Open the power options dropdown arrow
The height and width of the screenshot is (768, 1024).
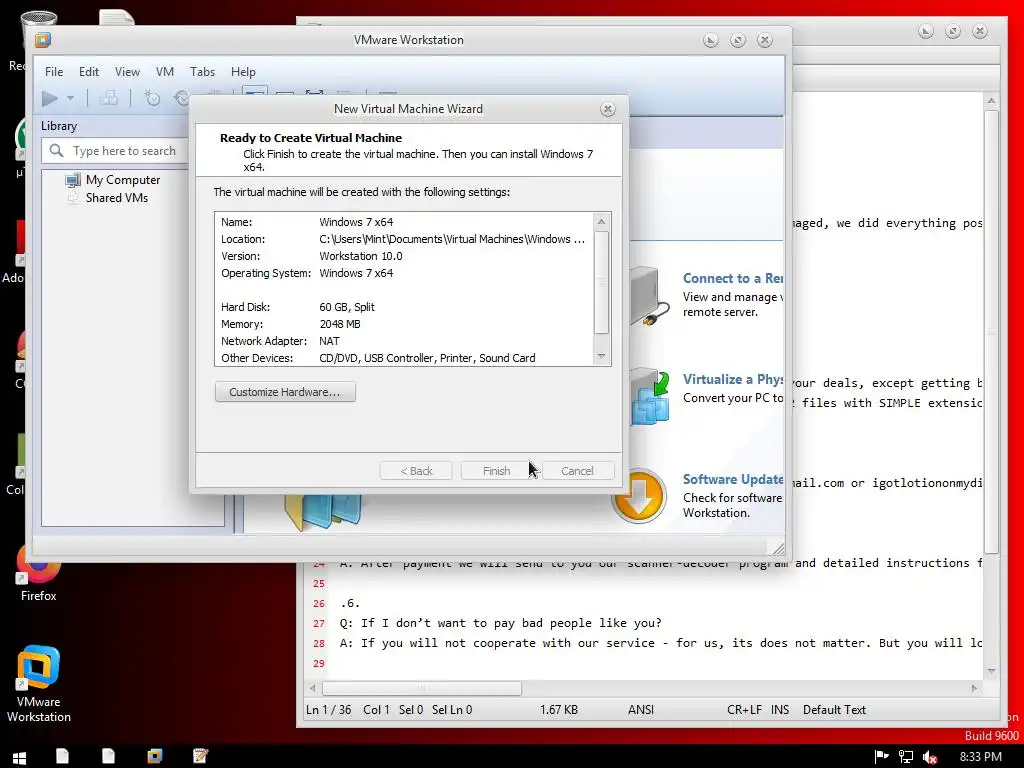[71, 99]
